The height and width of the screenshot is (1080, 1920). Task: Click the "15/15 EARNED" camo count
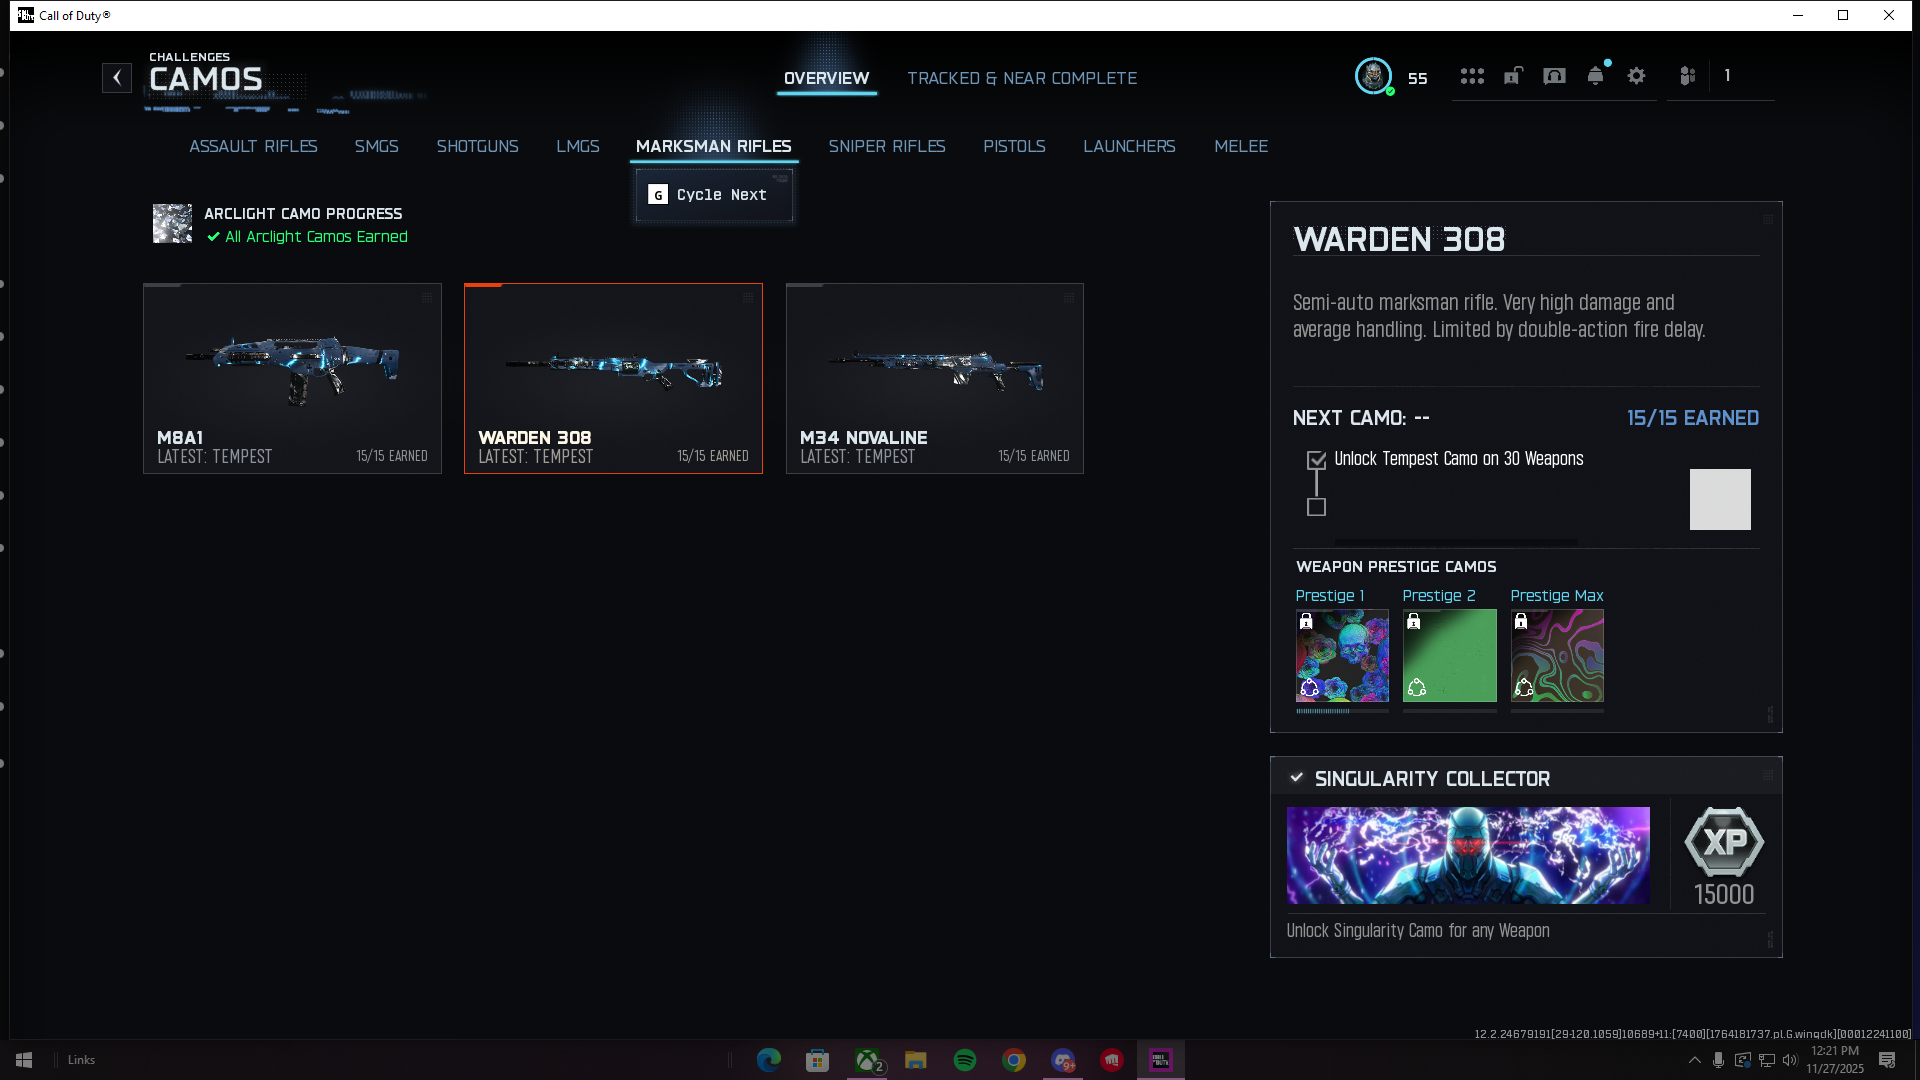pyautogui.click(x=1692, y=418)
